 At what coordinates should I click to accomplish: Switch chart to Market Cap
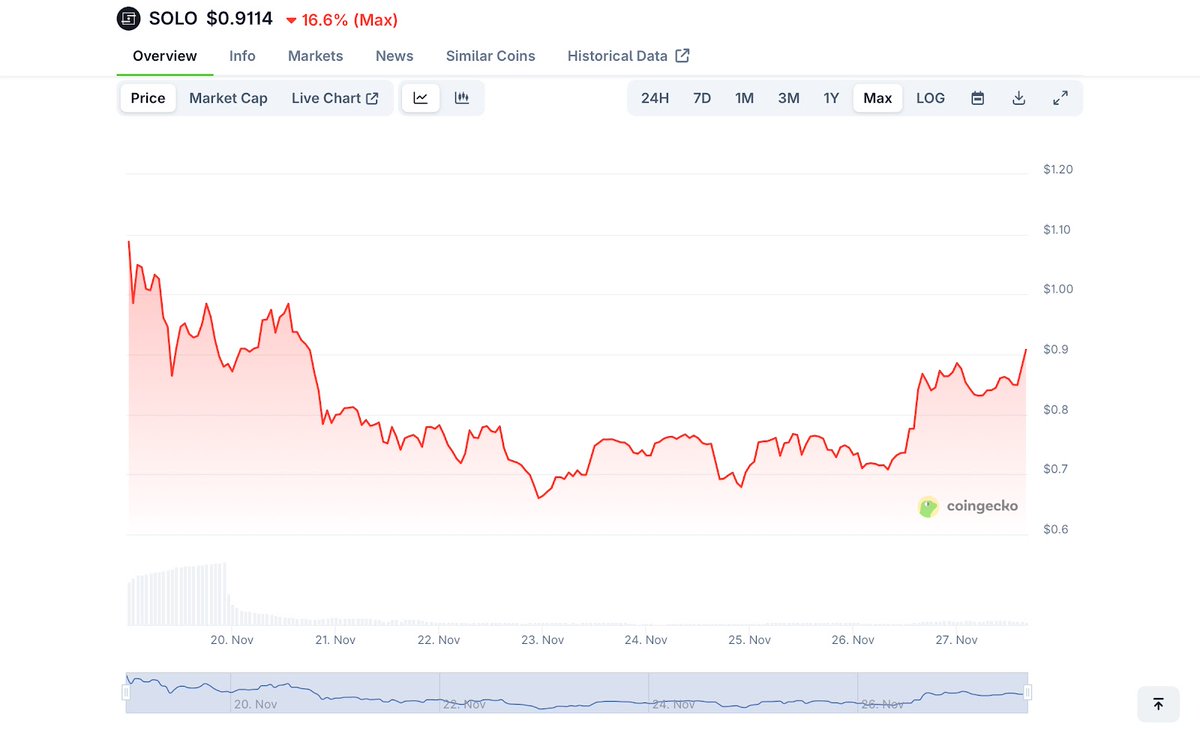point(228,98)
